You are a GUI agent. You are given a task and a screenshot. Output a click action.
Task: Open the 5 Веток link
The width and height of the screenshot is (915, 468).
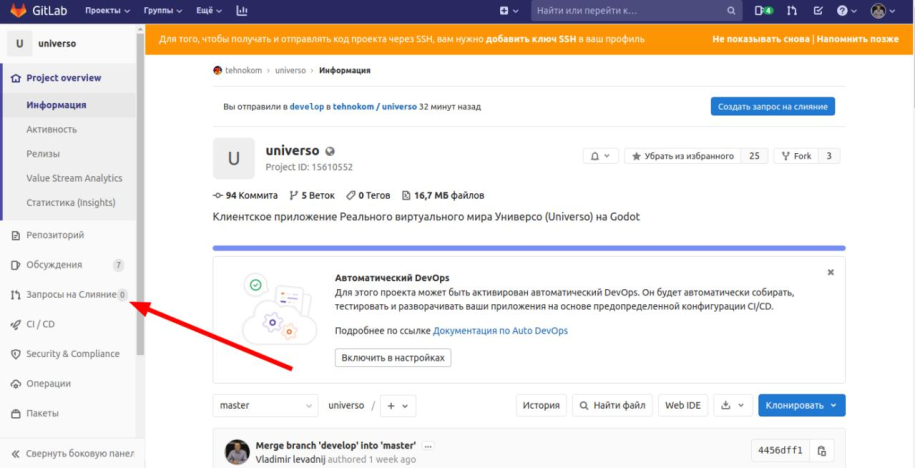point(310,195)
